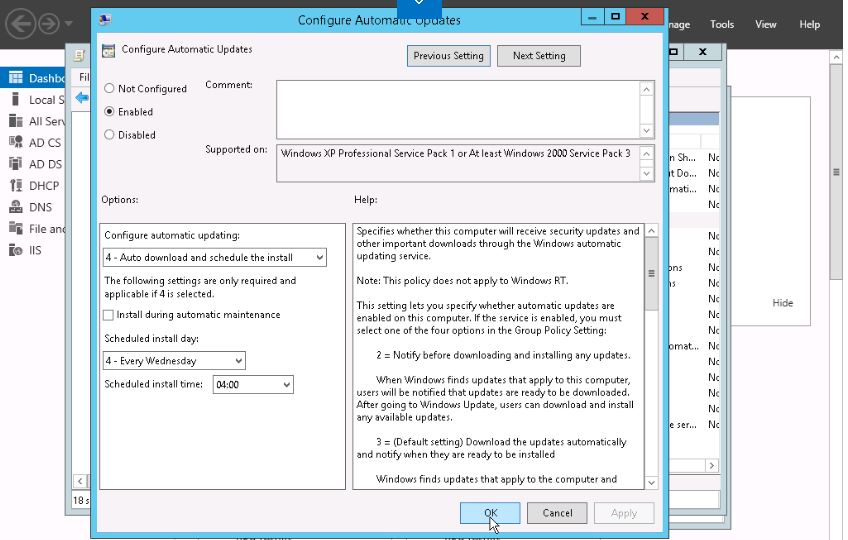Click the AD CS role icon
This screenshot has width=848, height=540.
(16, 142)
